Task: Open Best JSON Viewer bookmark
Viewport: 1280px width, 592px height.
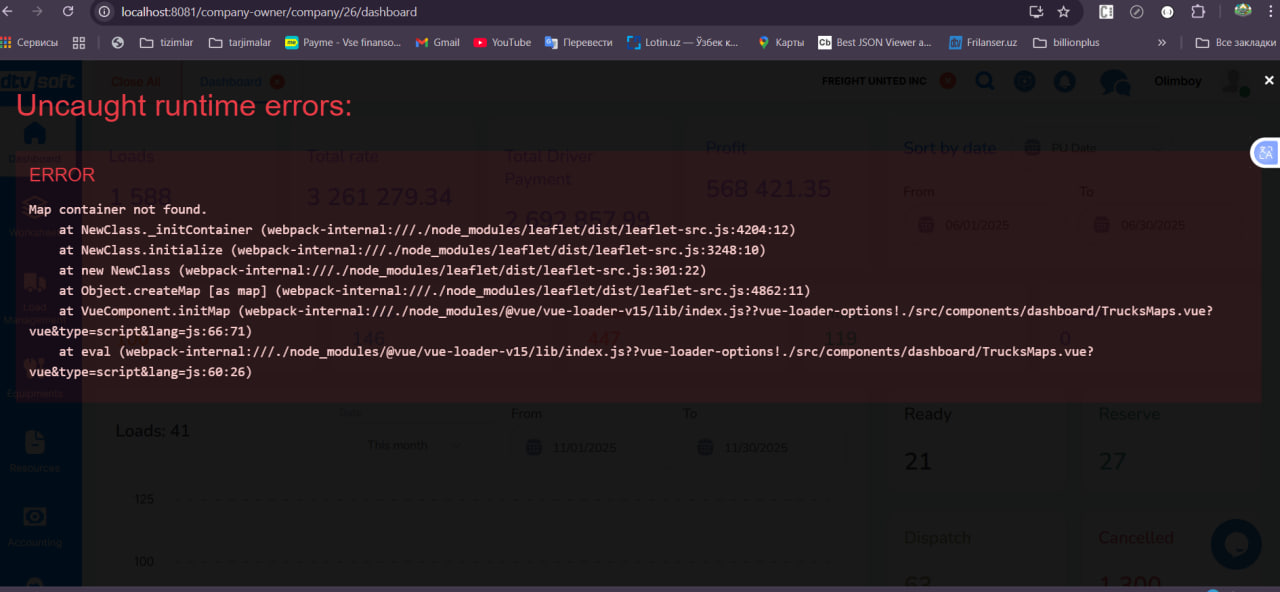Action: pyautogui.click(x=874, y=42)
